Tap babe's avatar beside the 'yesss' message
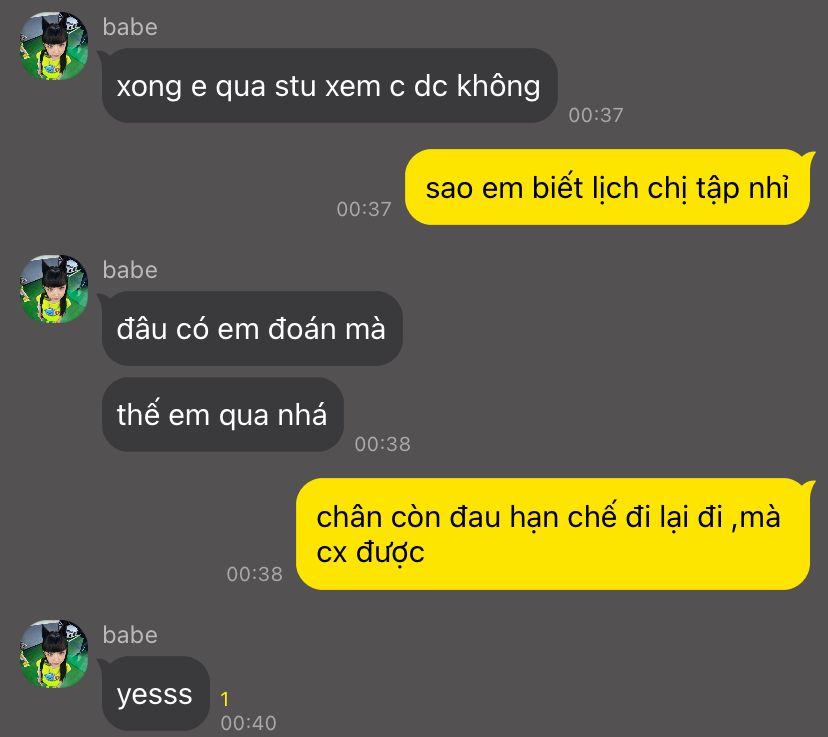This screenshot has width=828, height=737. pos(54,654)
